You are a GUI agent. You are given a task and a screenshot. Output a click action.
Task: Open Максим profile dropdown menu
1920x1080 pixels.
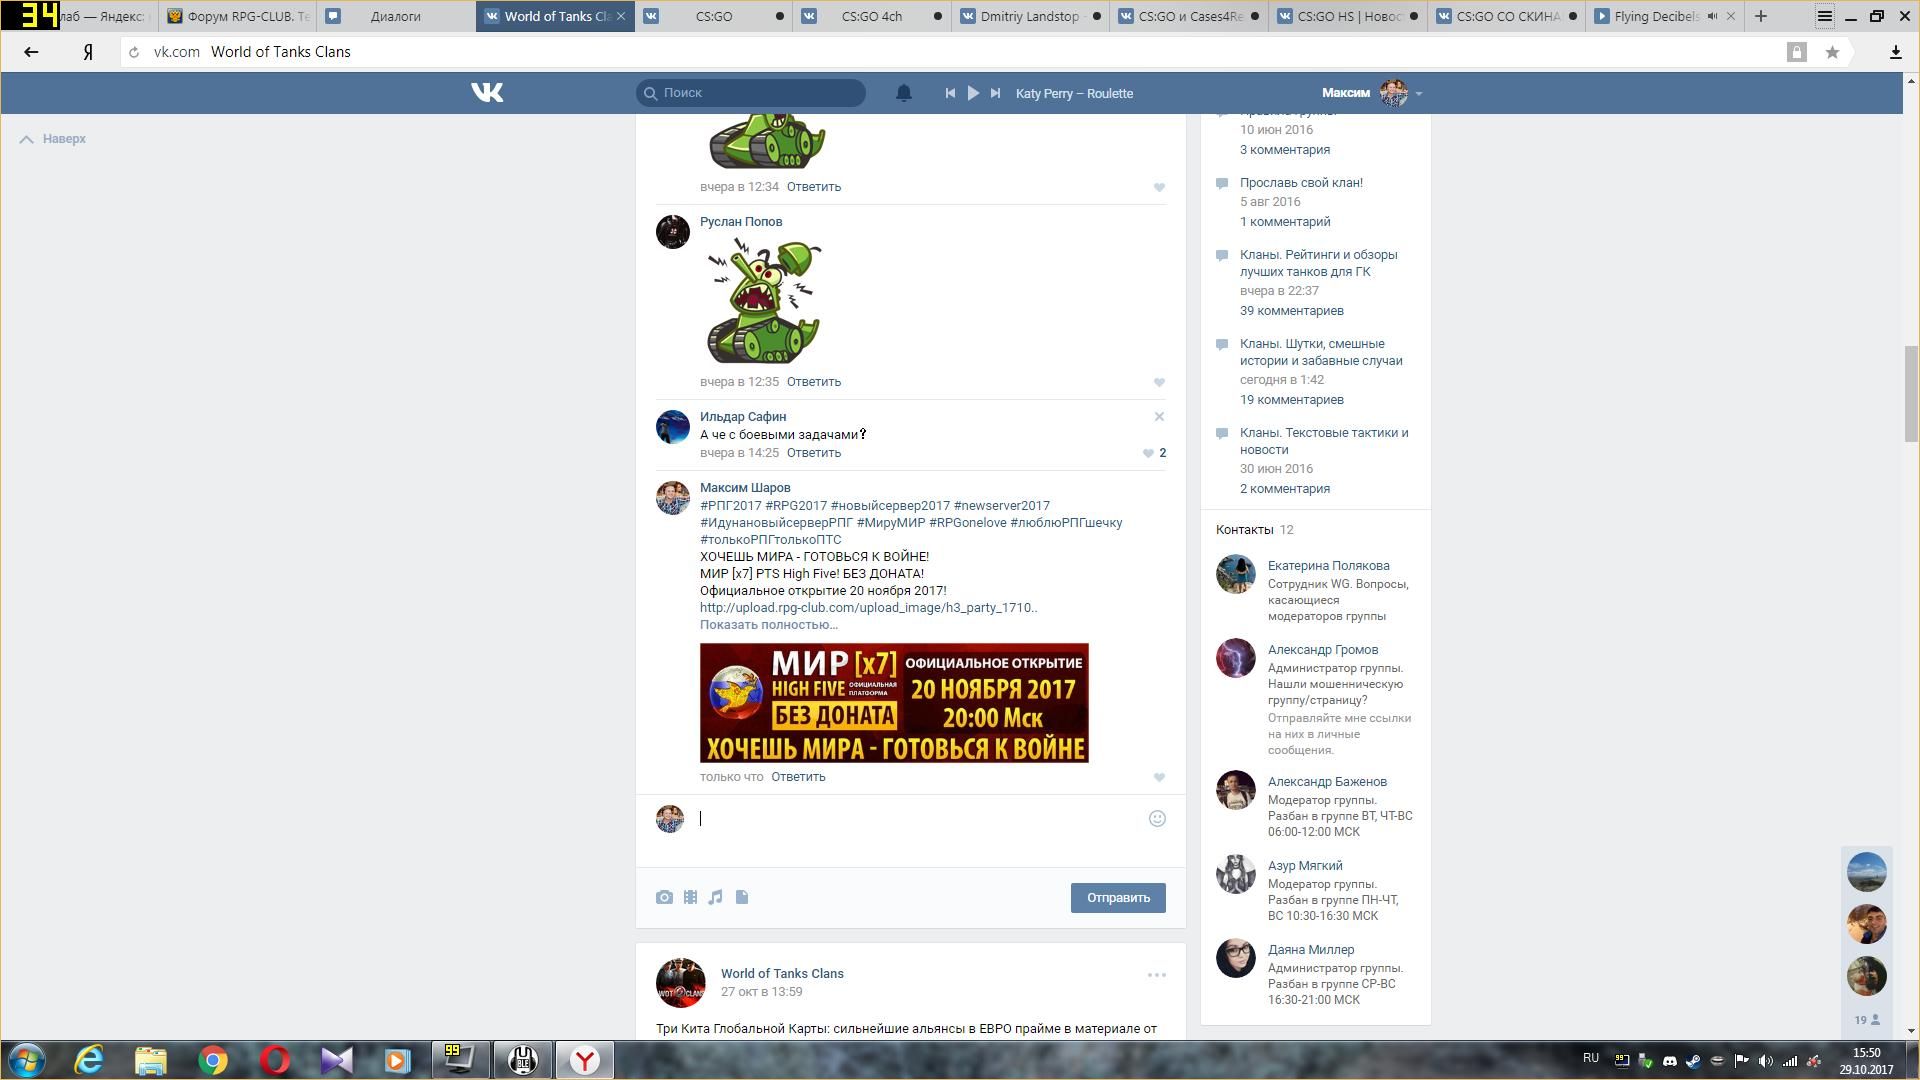(1418, 94)
